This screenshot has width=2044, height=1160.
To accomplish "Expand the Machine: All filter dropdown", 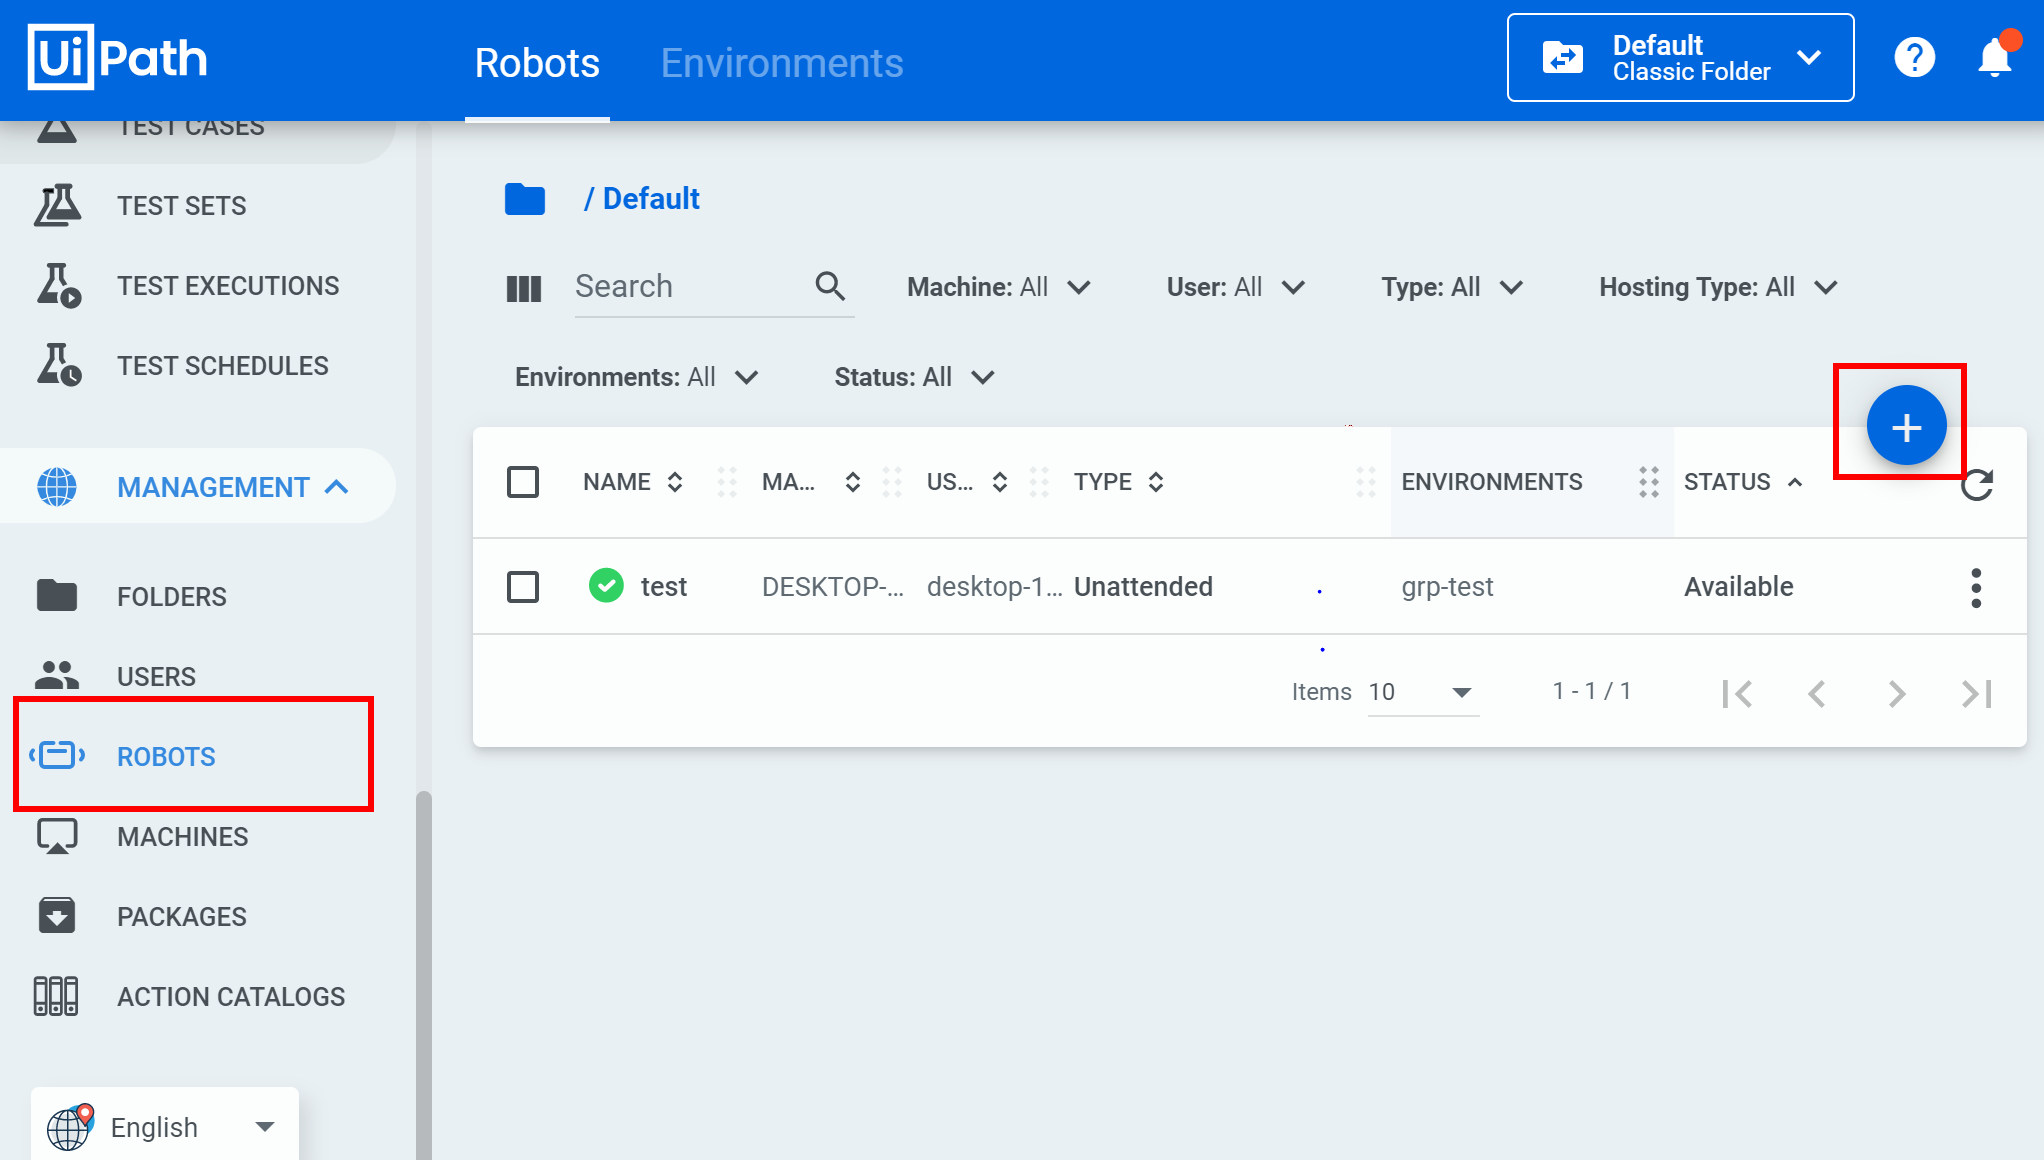I will (997, 288).
